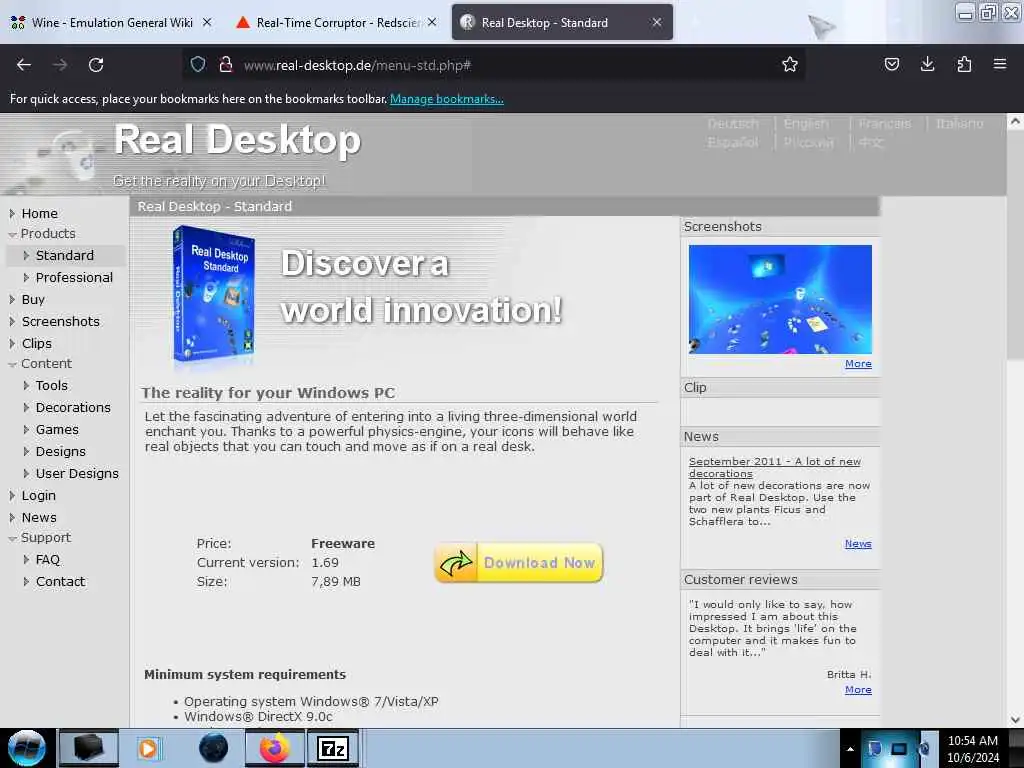Go to Home in the sidebar
This screenshot has width=1024, height=768.
[x=39, y=214]
